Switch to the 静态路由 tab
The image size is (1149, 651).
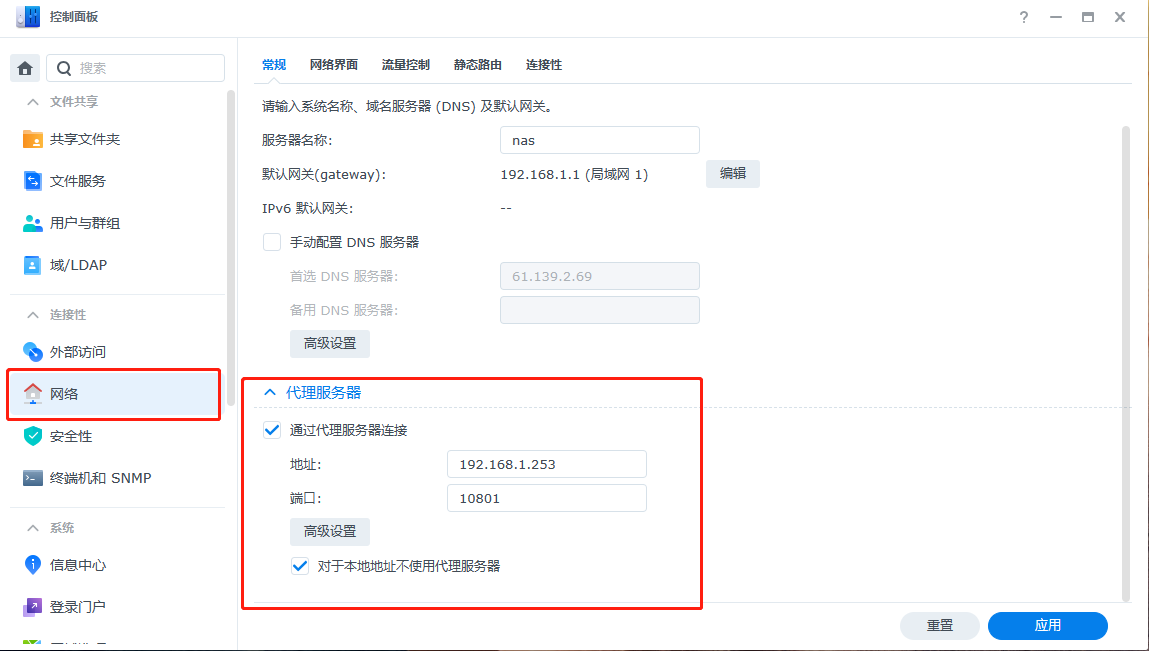[477, 65]
